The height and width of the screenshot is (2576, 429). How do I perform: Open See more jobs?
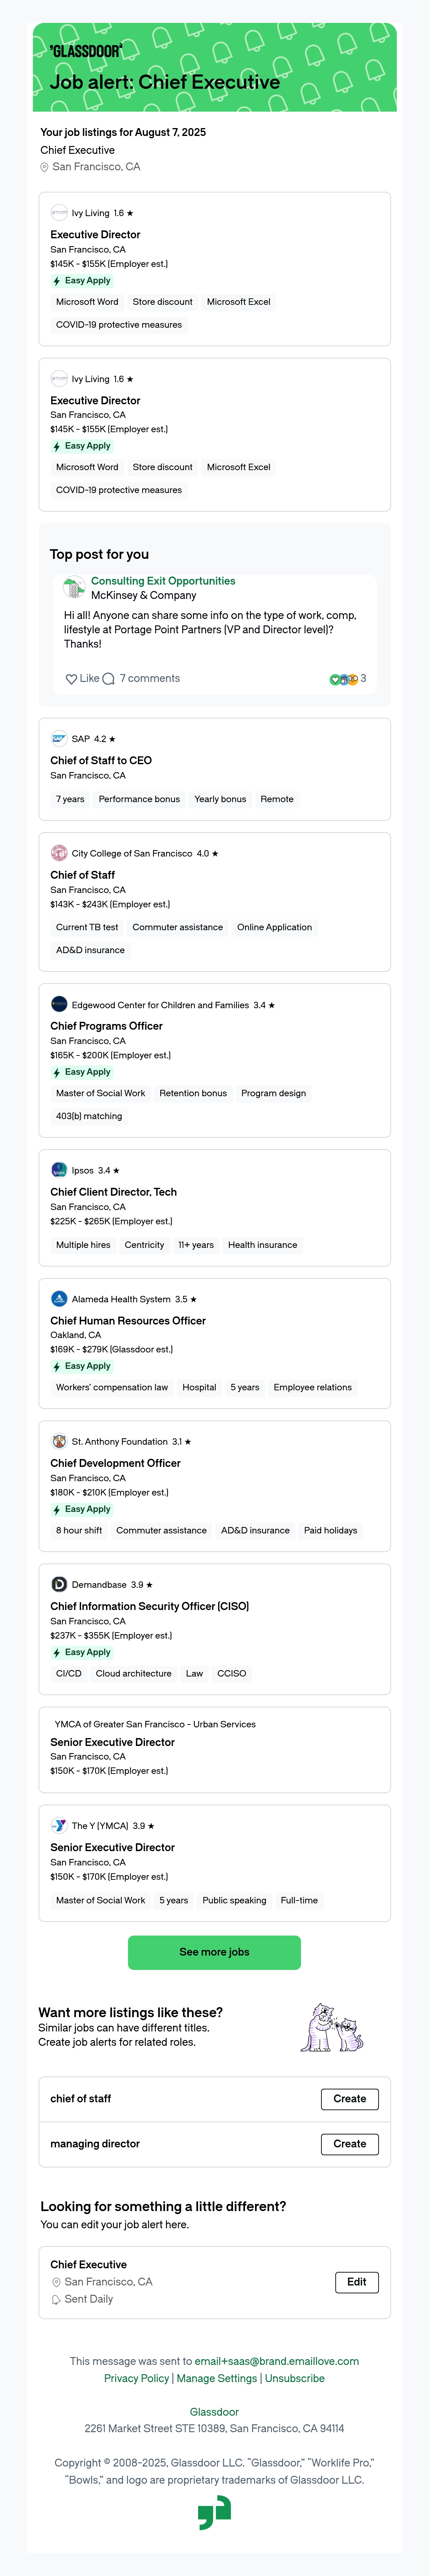[214, 1952]
